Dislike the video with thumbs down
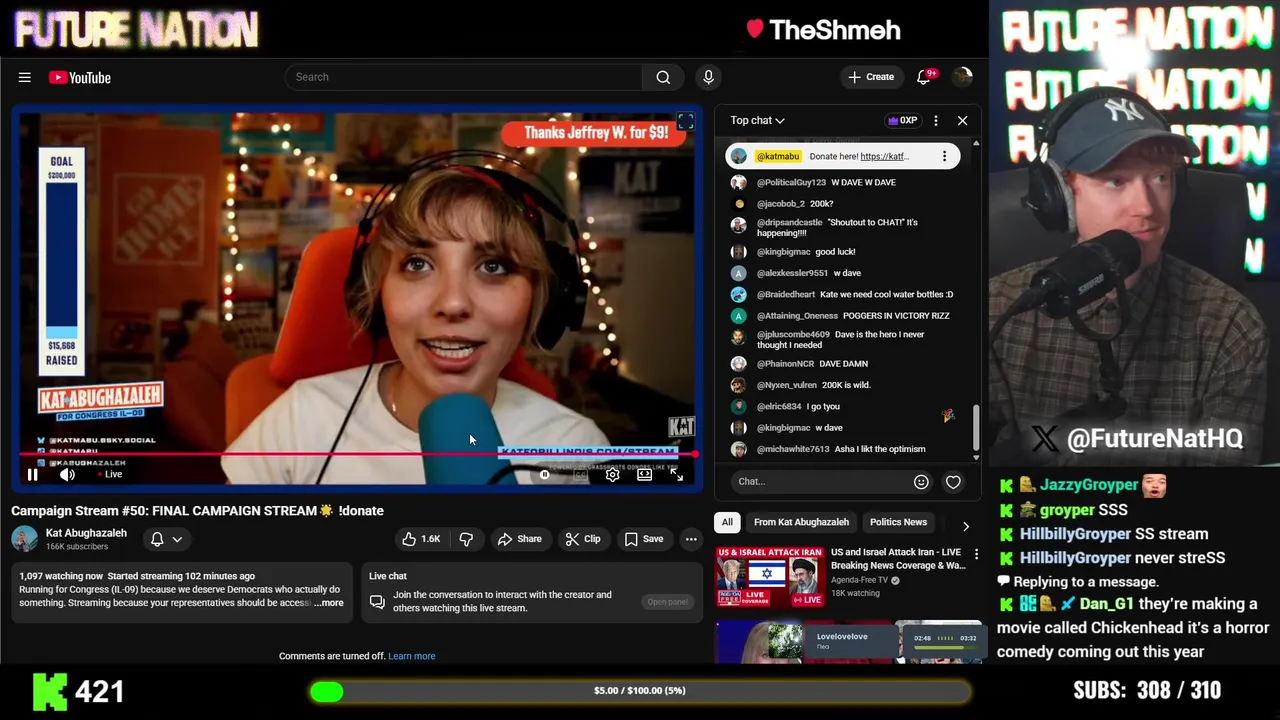Viewport: 1280px width, 720px height. pyautogui.click(x=466, y=539)
